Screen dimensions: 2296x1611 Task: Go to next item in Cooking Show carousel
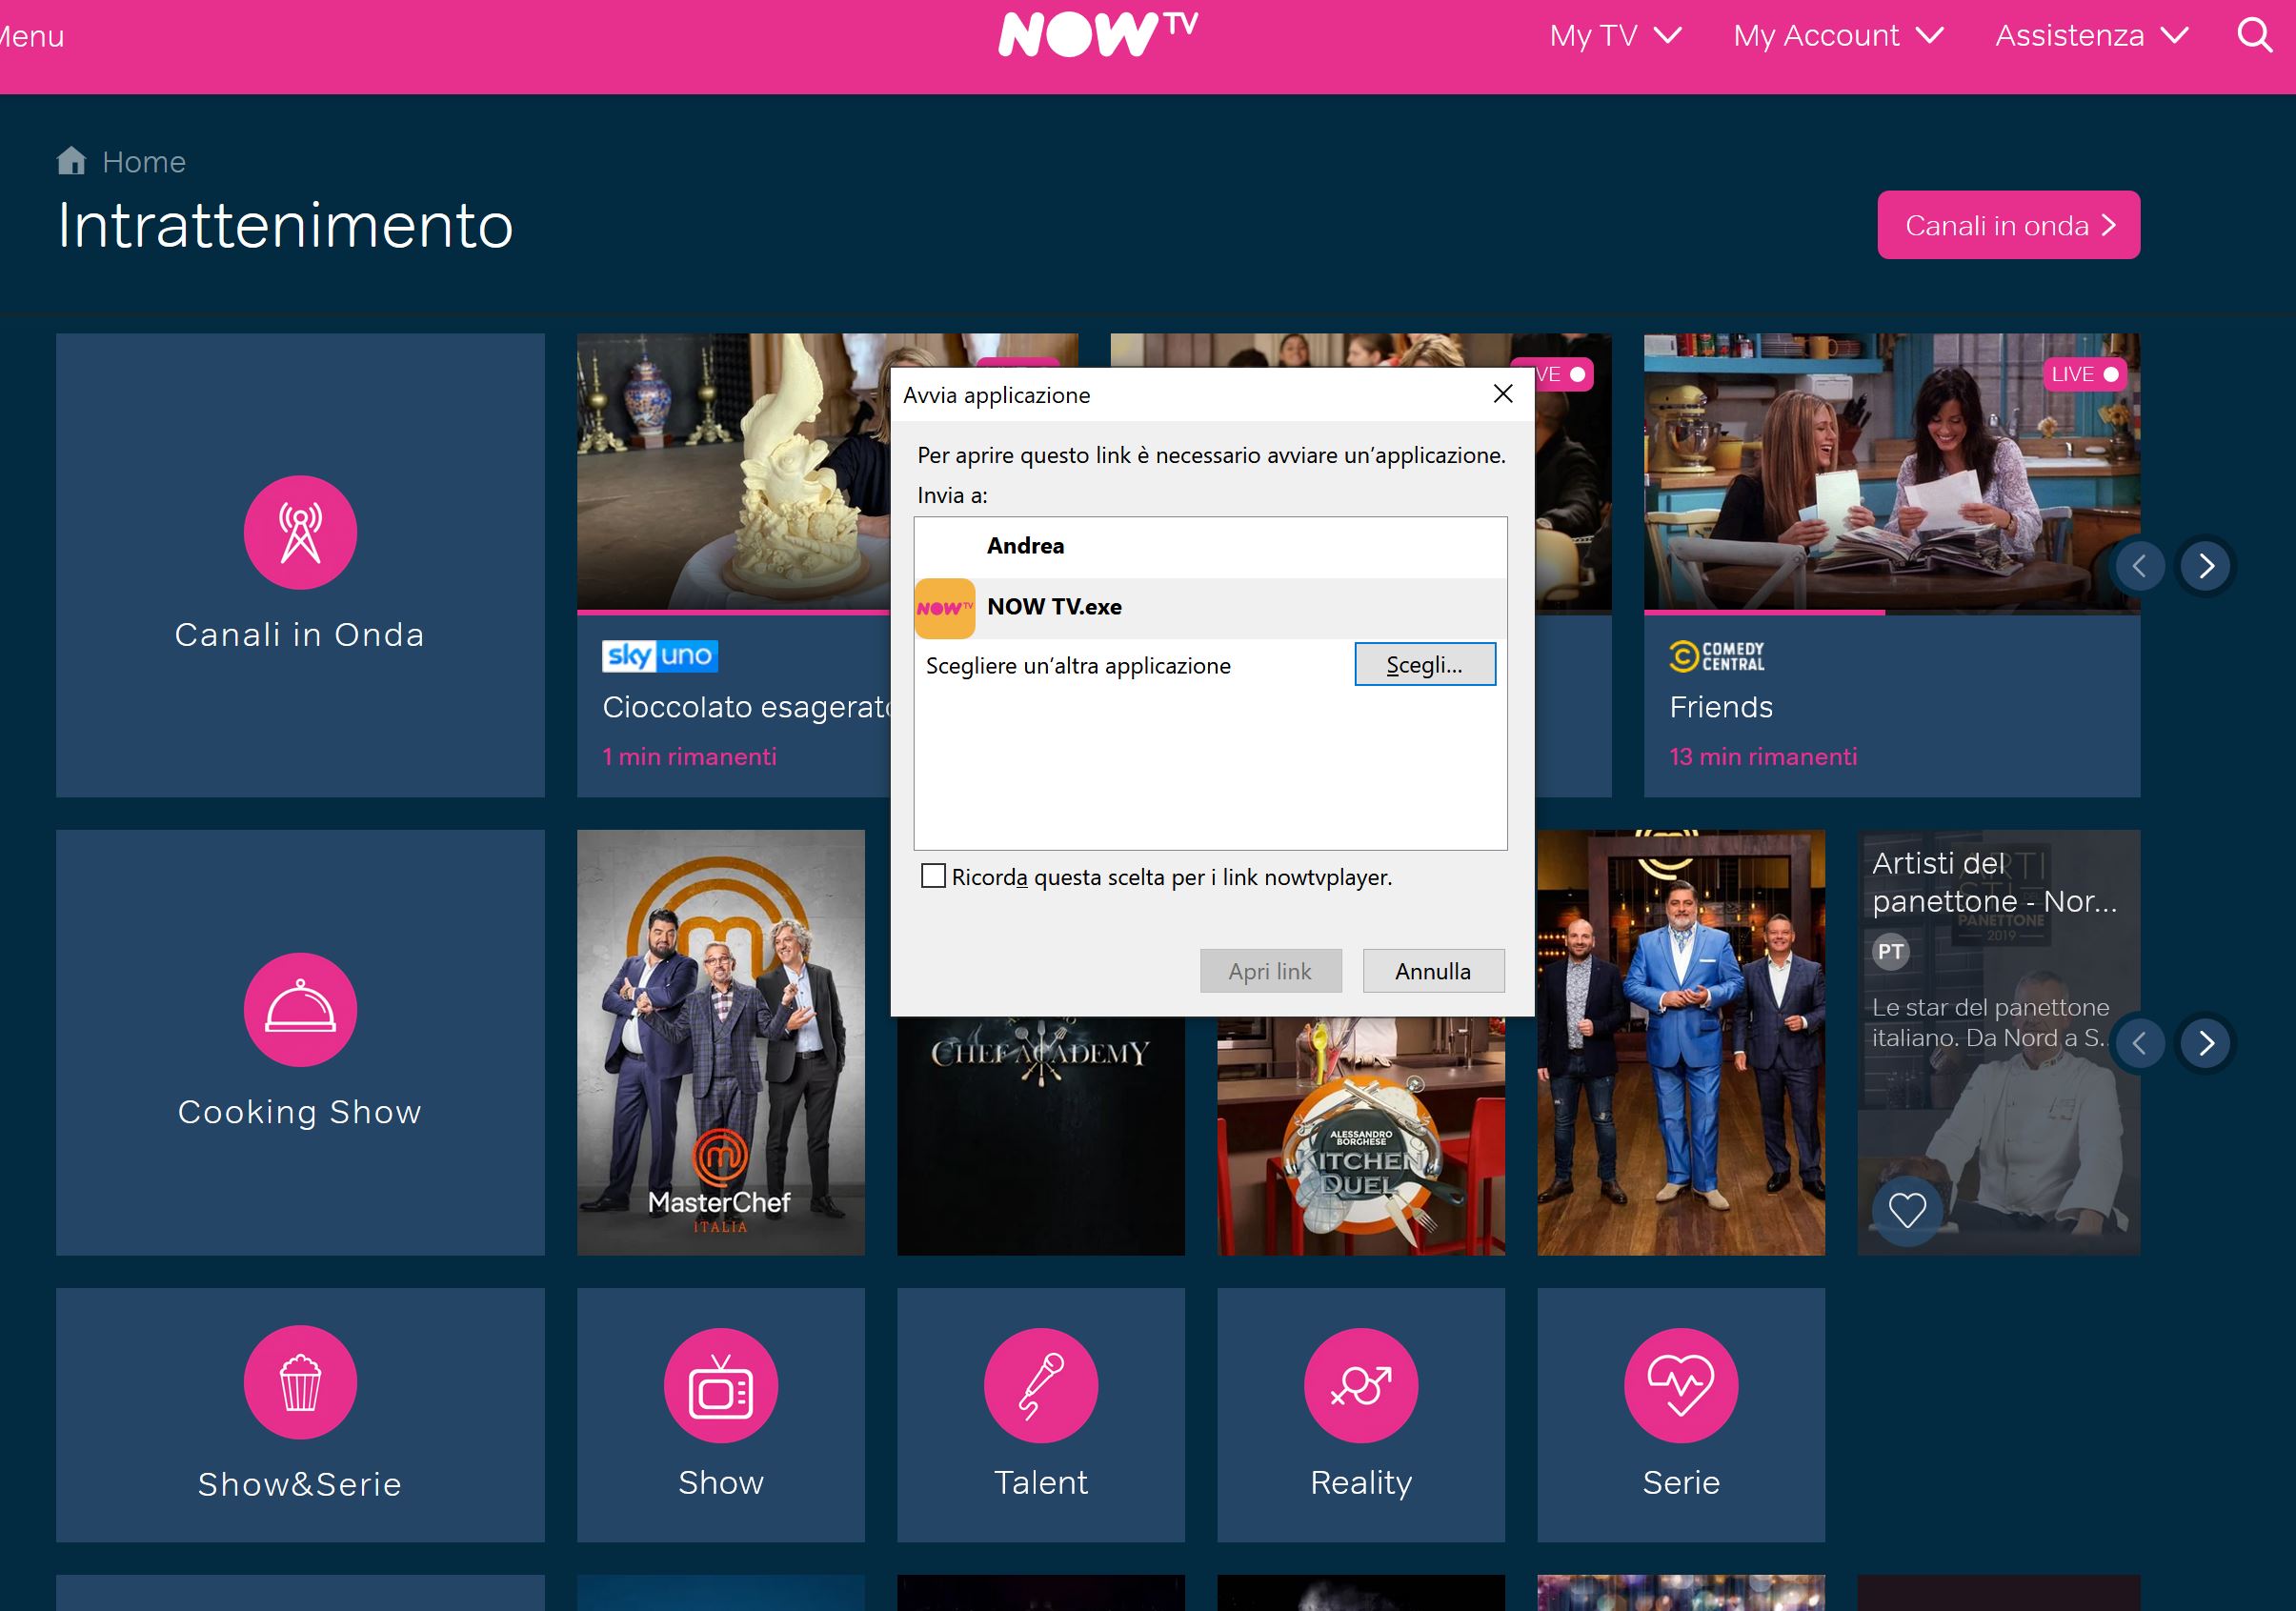click(x=2206, y=1043)
